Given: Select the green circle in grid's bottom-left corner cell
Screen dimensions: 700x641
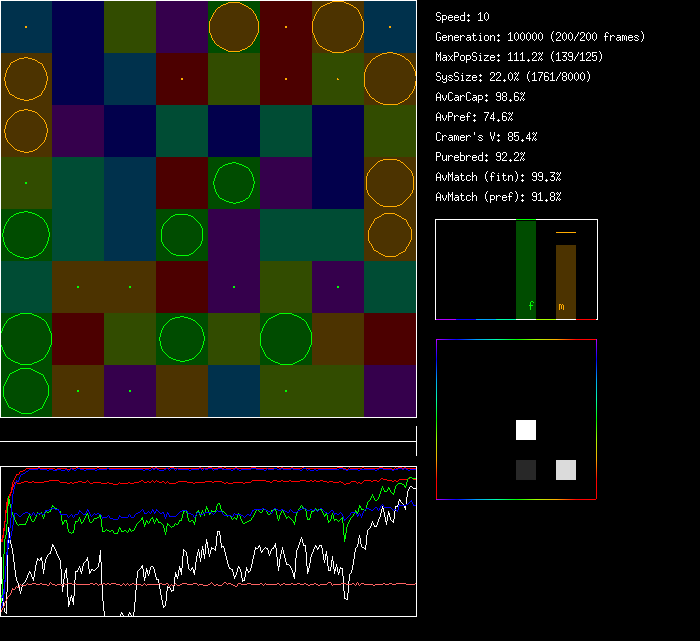Looking at the screenshot, I should [26, 391].
